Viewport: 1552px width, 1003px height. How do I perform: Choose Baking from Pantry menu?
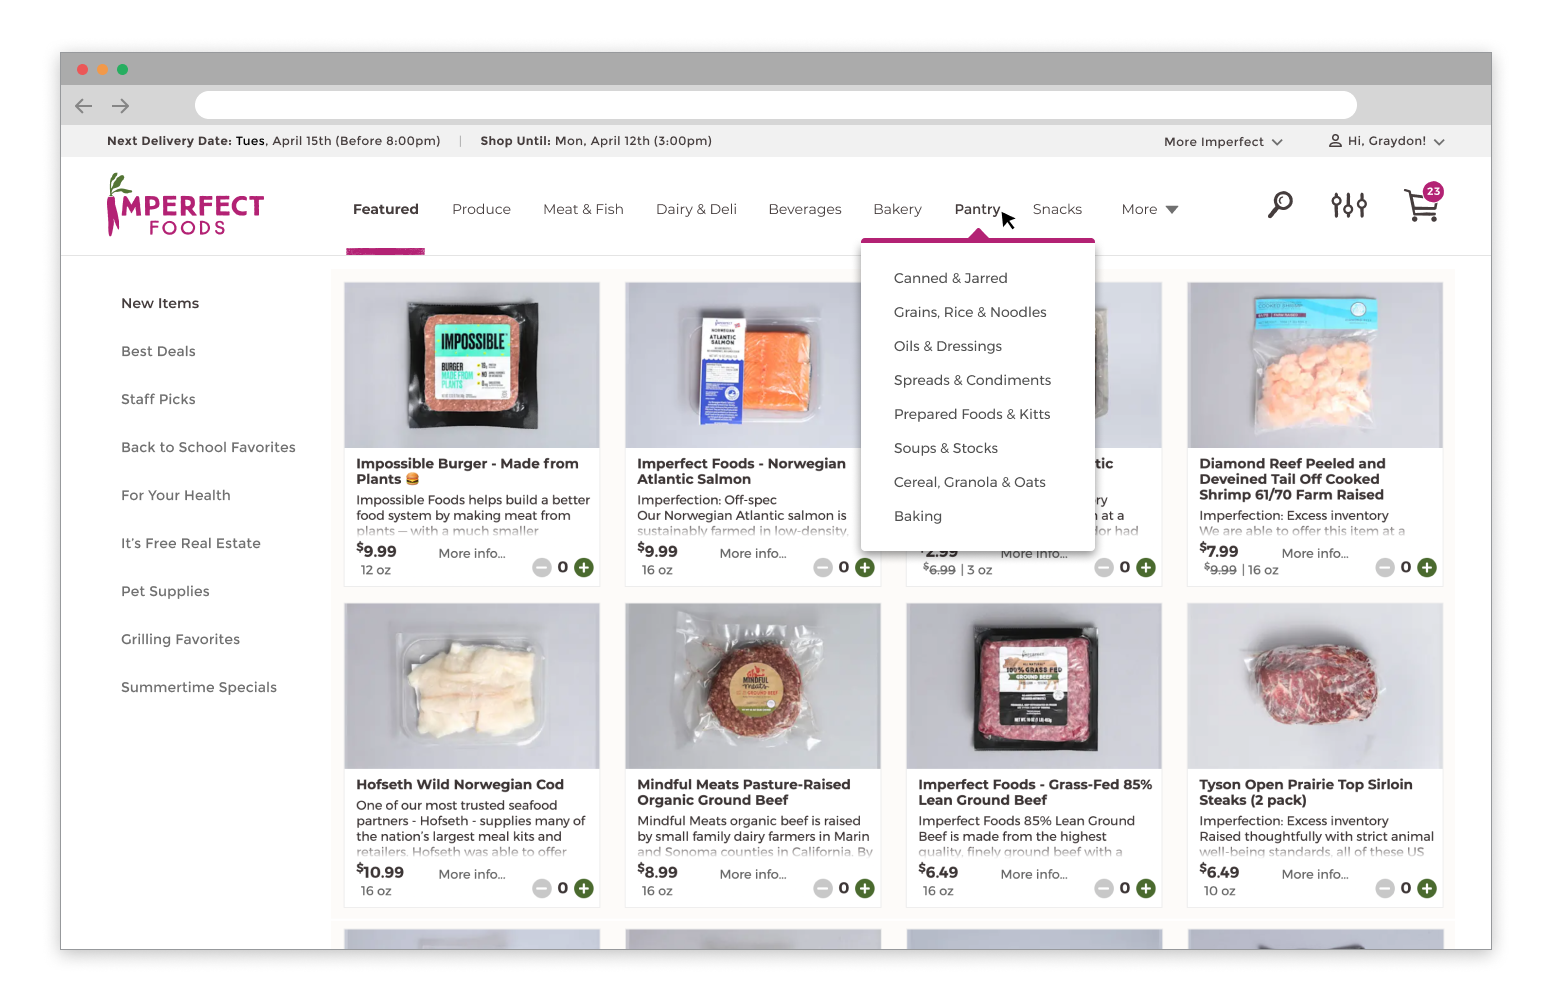(917, 516)
